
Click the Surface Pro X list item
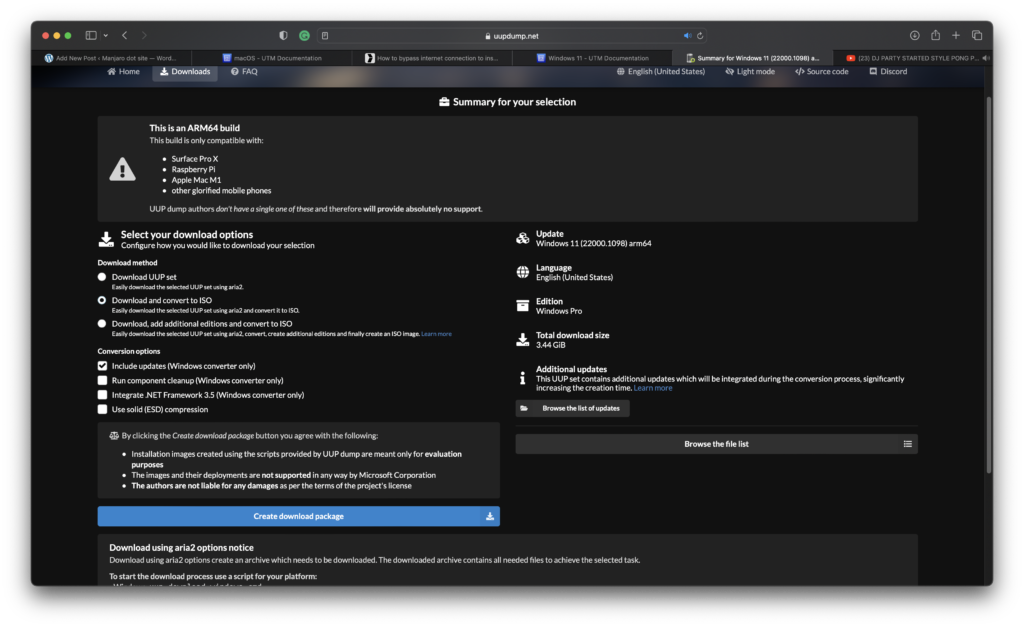[195, 159]
